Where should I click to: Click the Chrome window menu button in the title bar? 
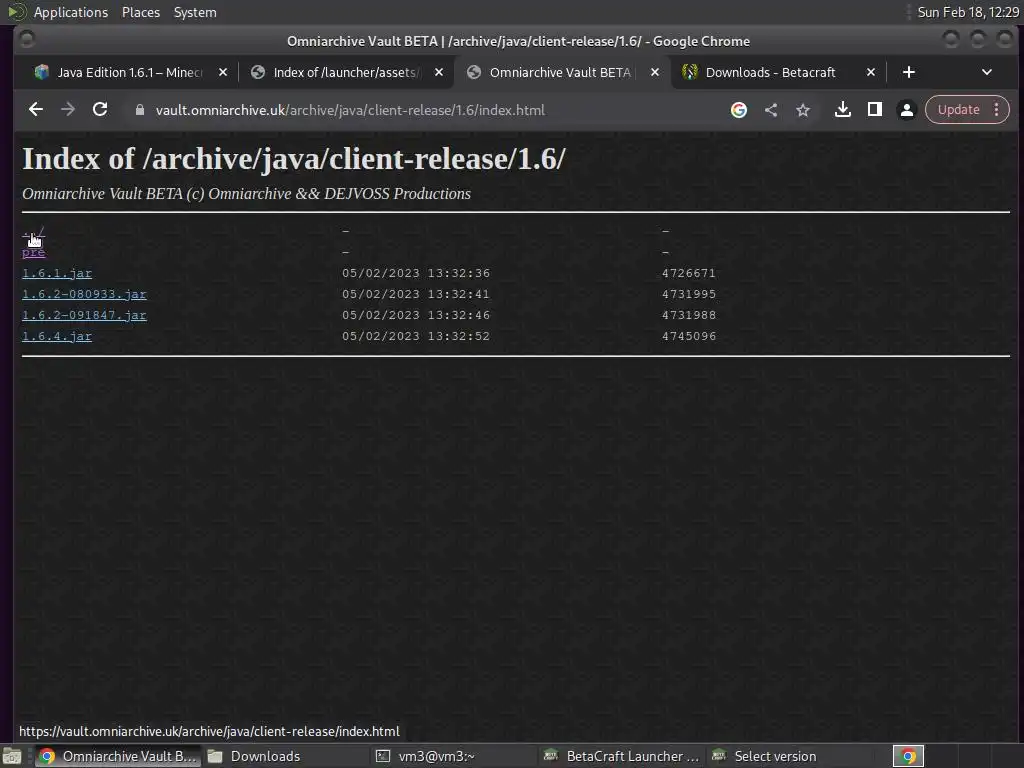(x=26, y=40)
